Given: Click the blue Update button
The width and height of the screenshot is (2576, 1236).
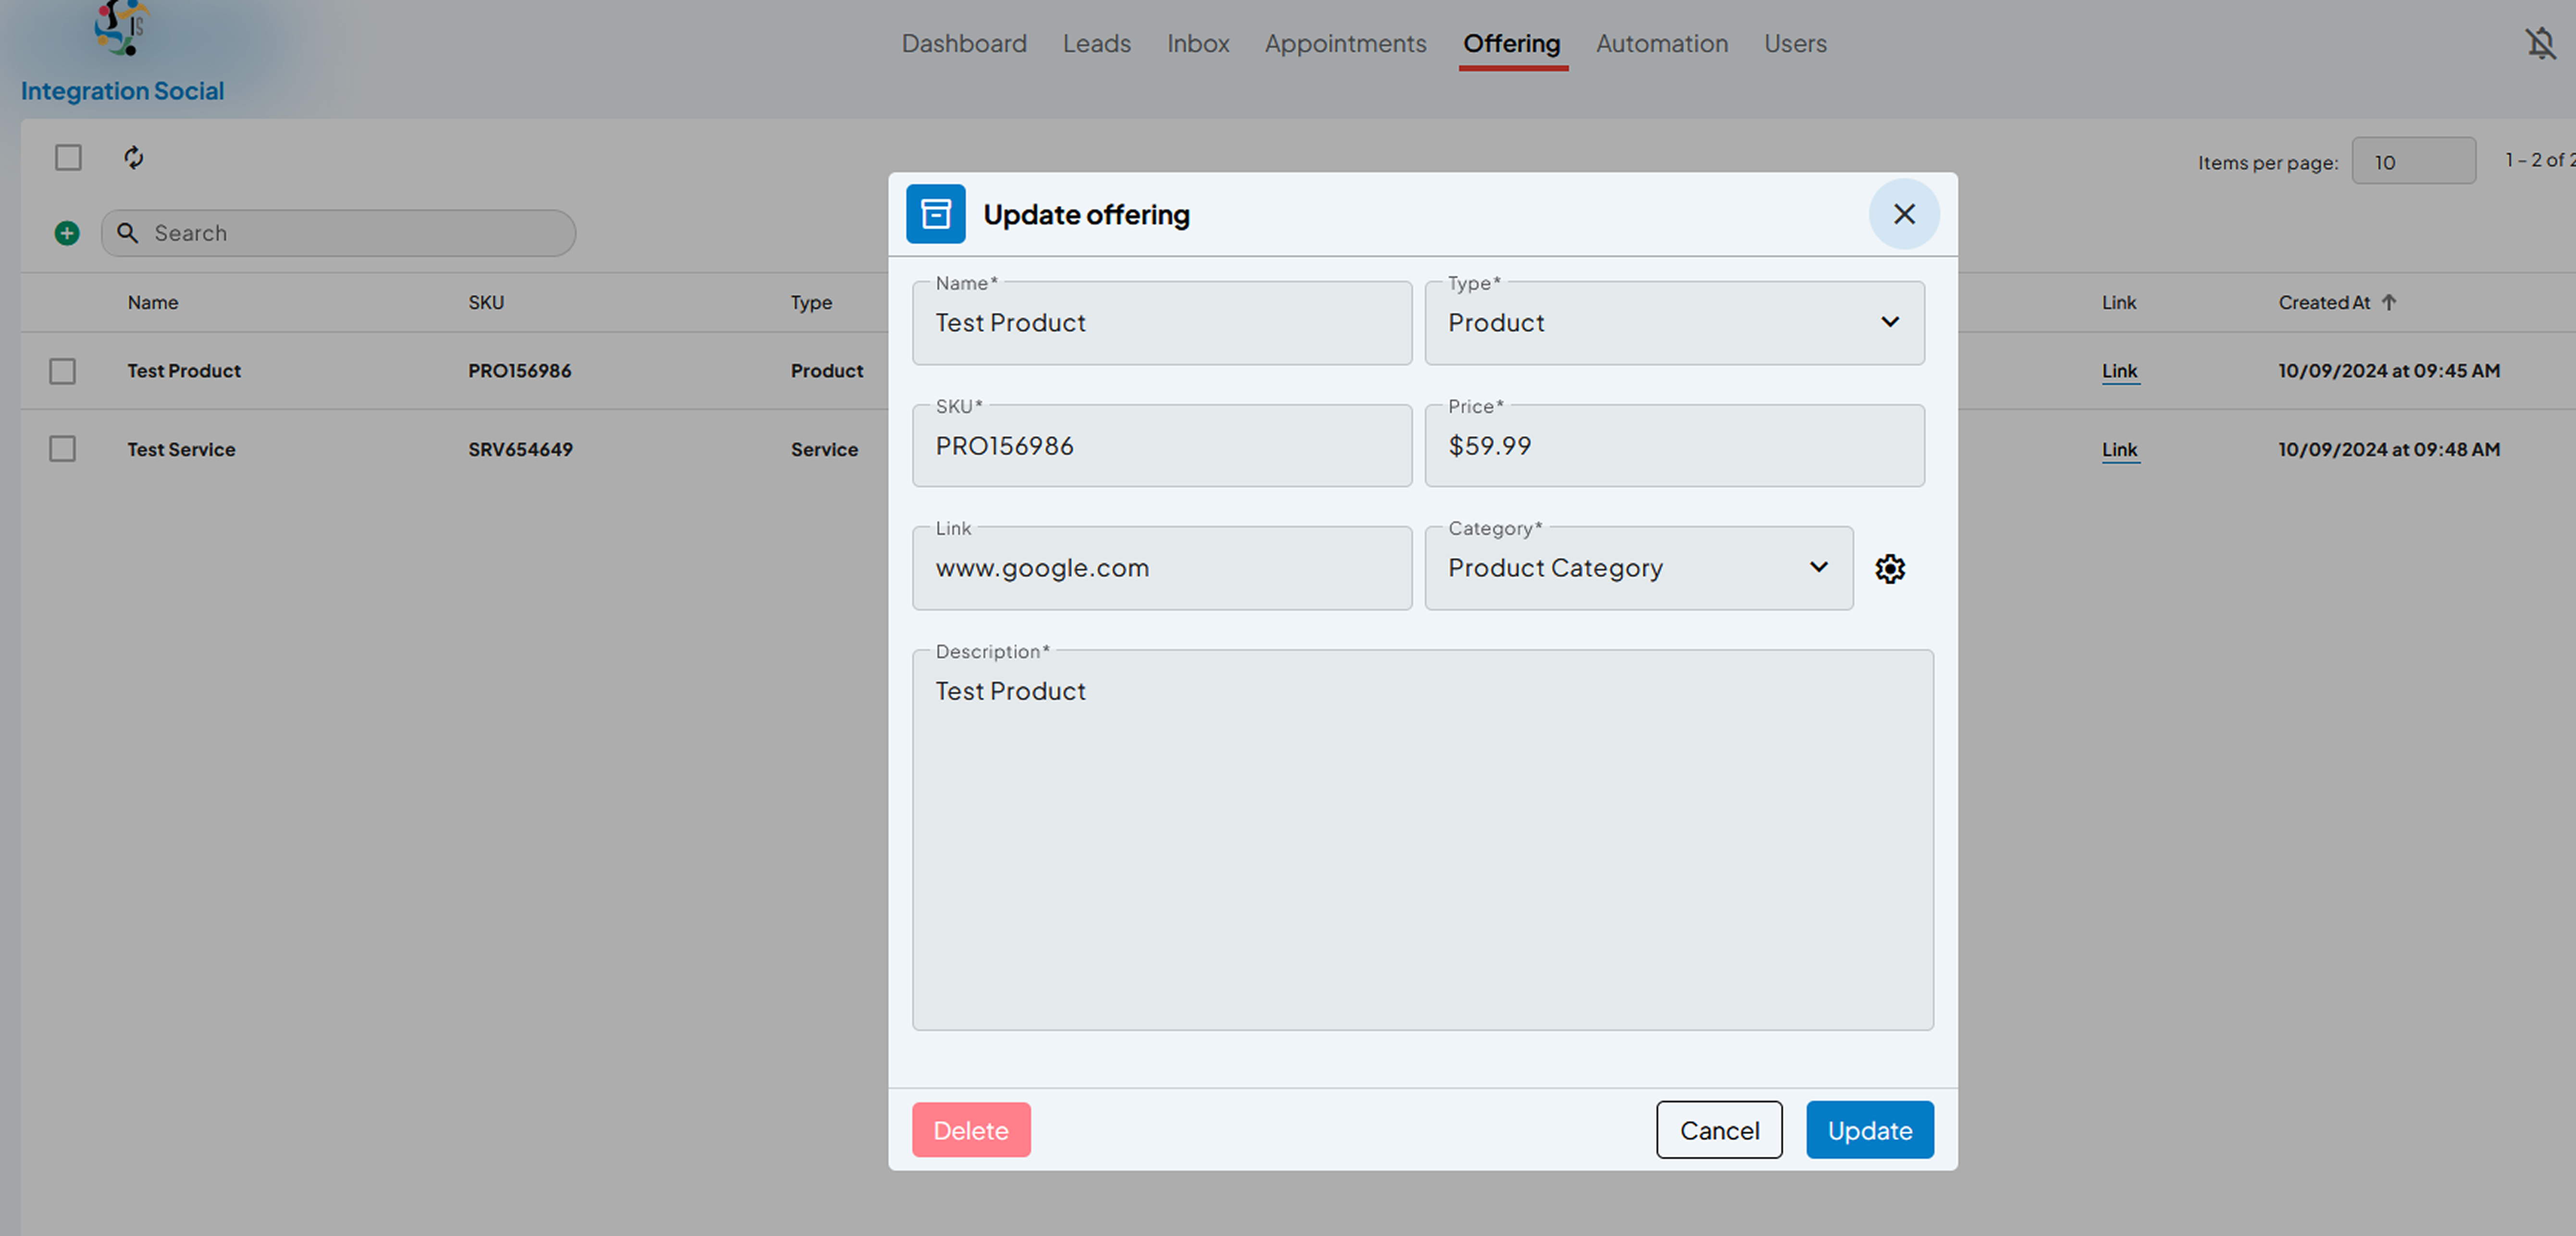Looking at the screenshot, I should click(x=1870, y=1130).
